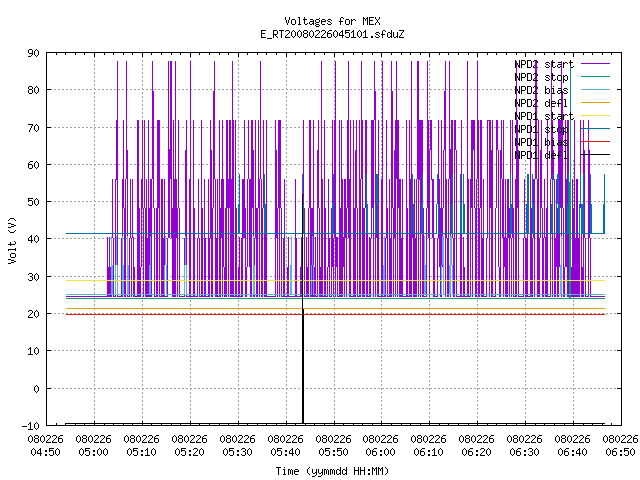Image resolution: width=640 pixels, height=480 pixels.
Task: Click the x-axis tick label 06:40
Action: [572, 452]
